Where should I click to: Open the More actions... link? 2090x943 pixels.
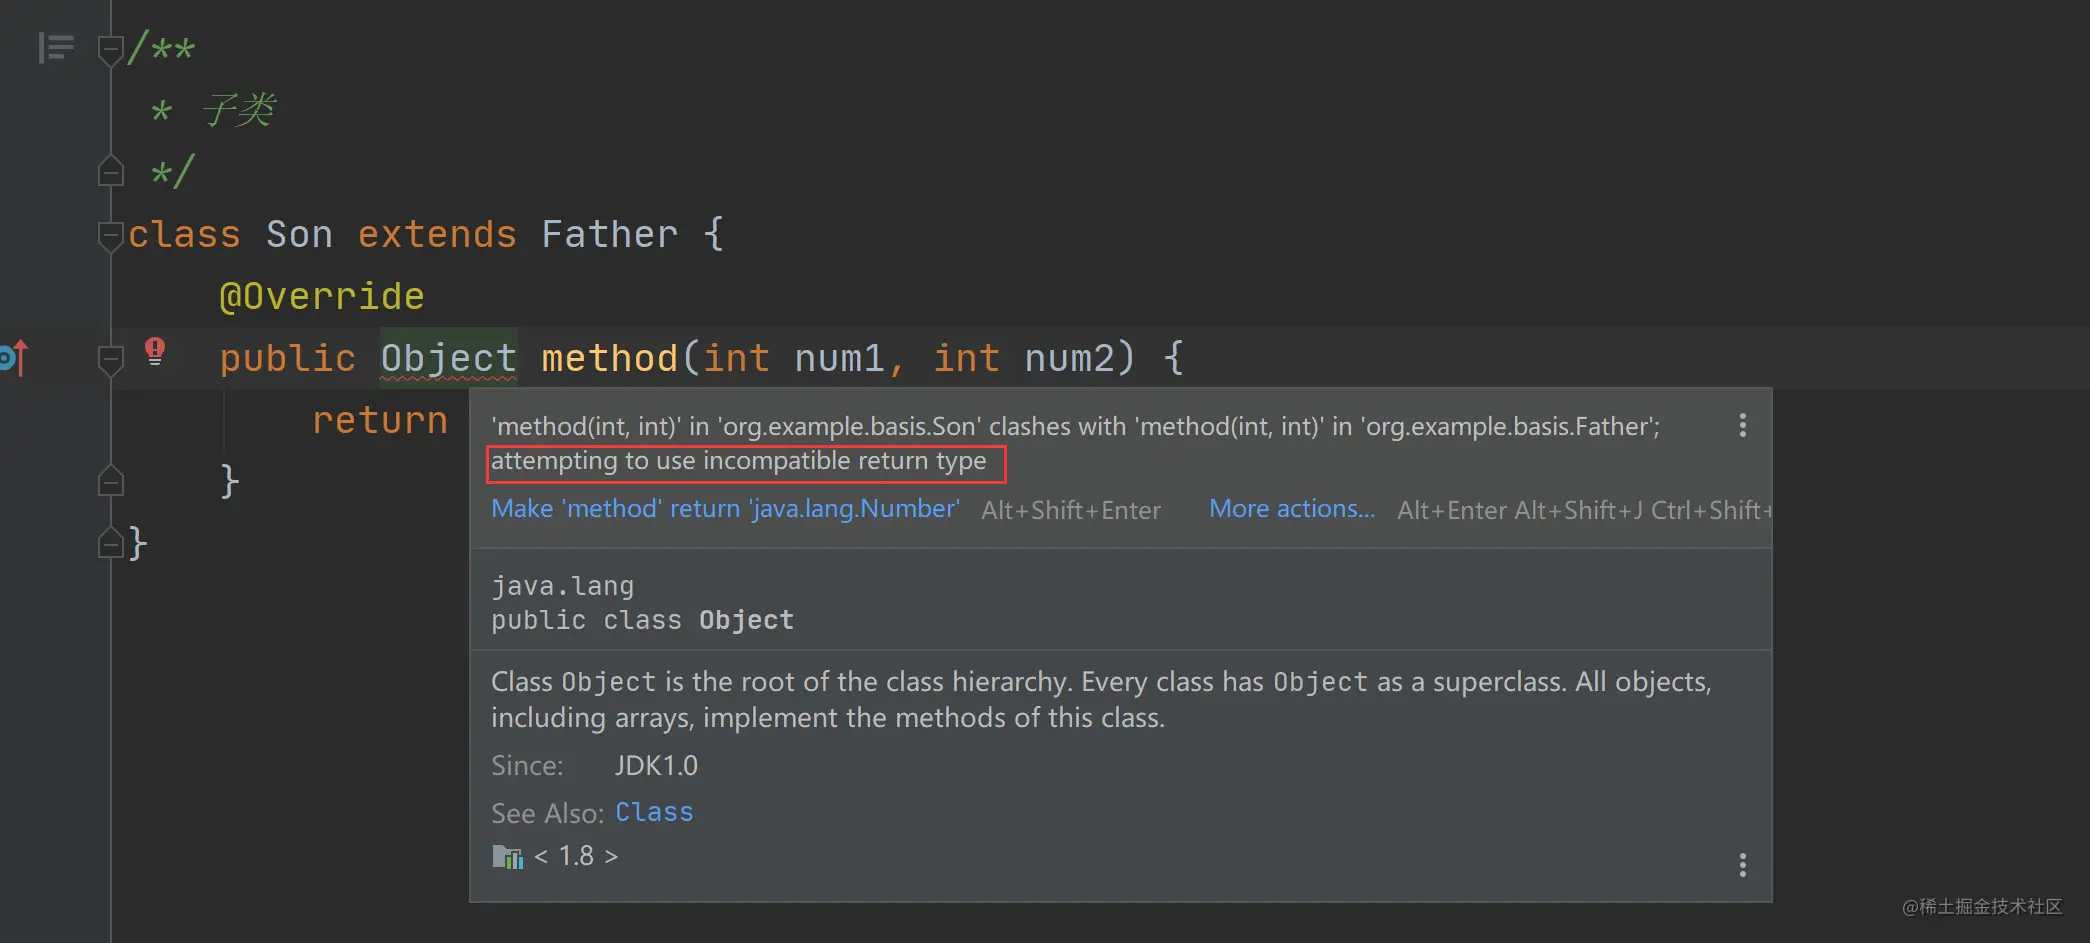point(1292,509)
